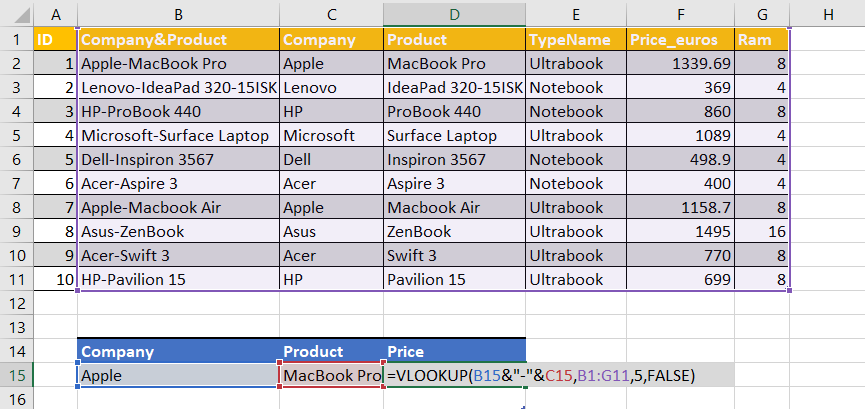Screen dimensions: 865x409
Task: Click the Apple cell in row 15
Action: (x=178, y=376)
